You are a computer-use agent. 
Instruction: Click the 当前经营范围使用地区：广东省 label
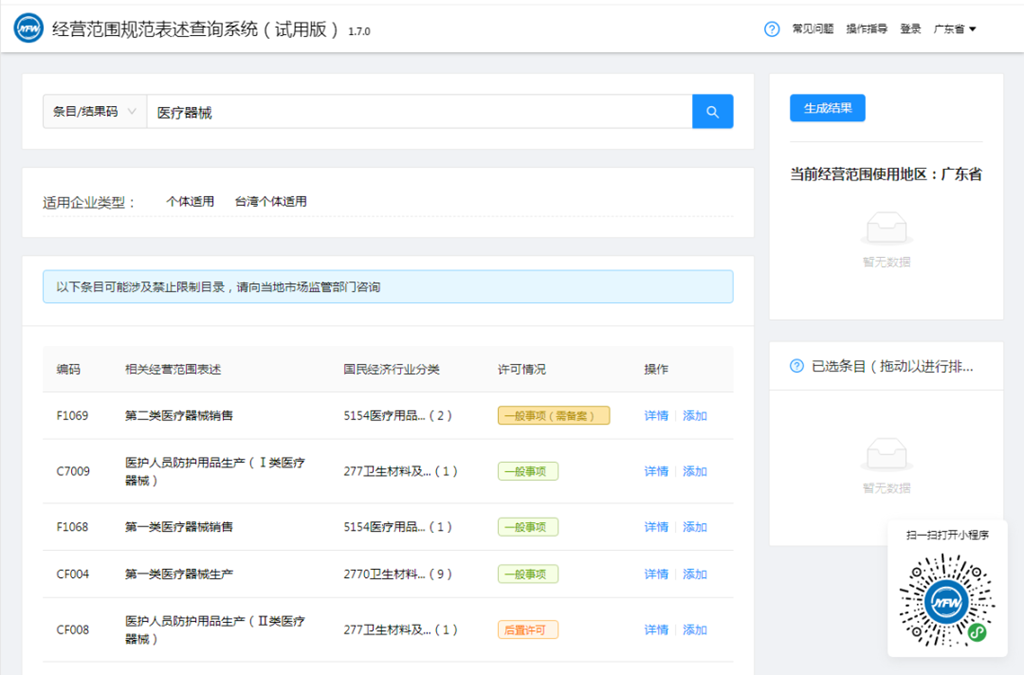click(886, 174)
